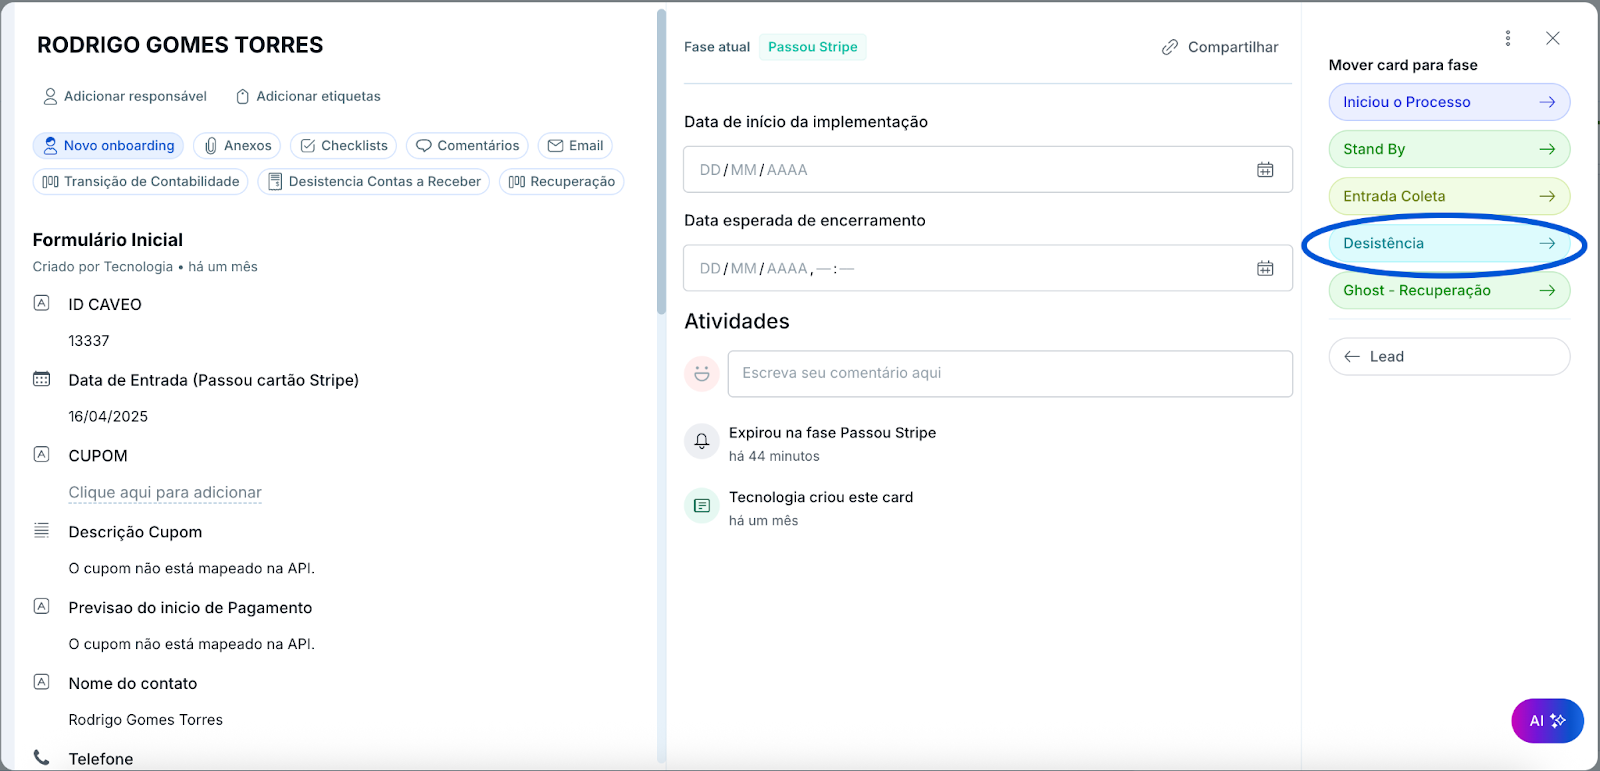Close the card panel with X
The height and width of the screenshot is (771, 1600).
click(1552, 38)
